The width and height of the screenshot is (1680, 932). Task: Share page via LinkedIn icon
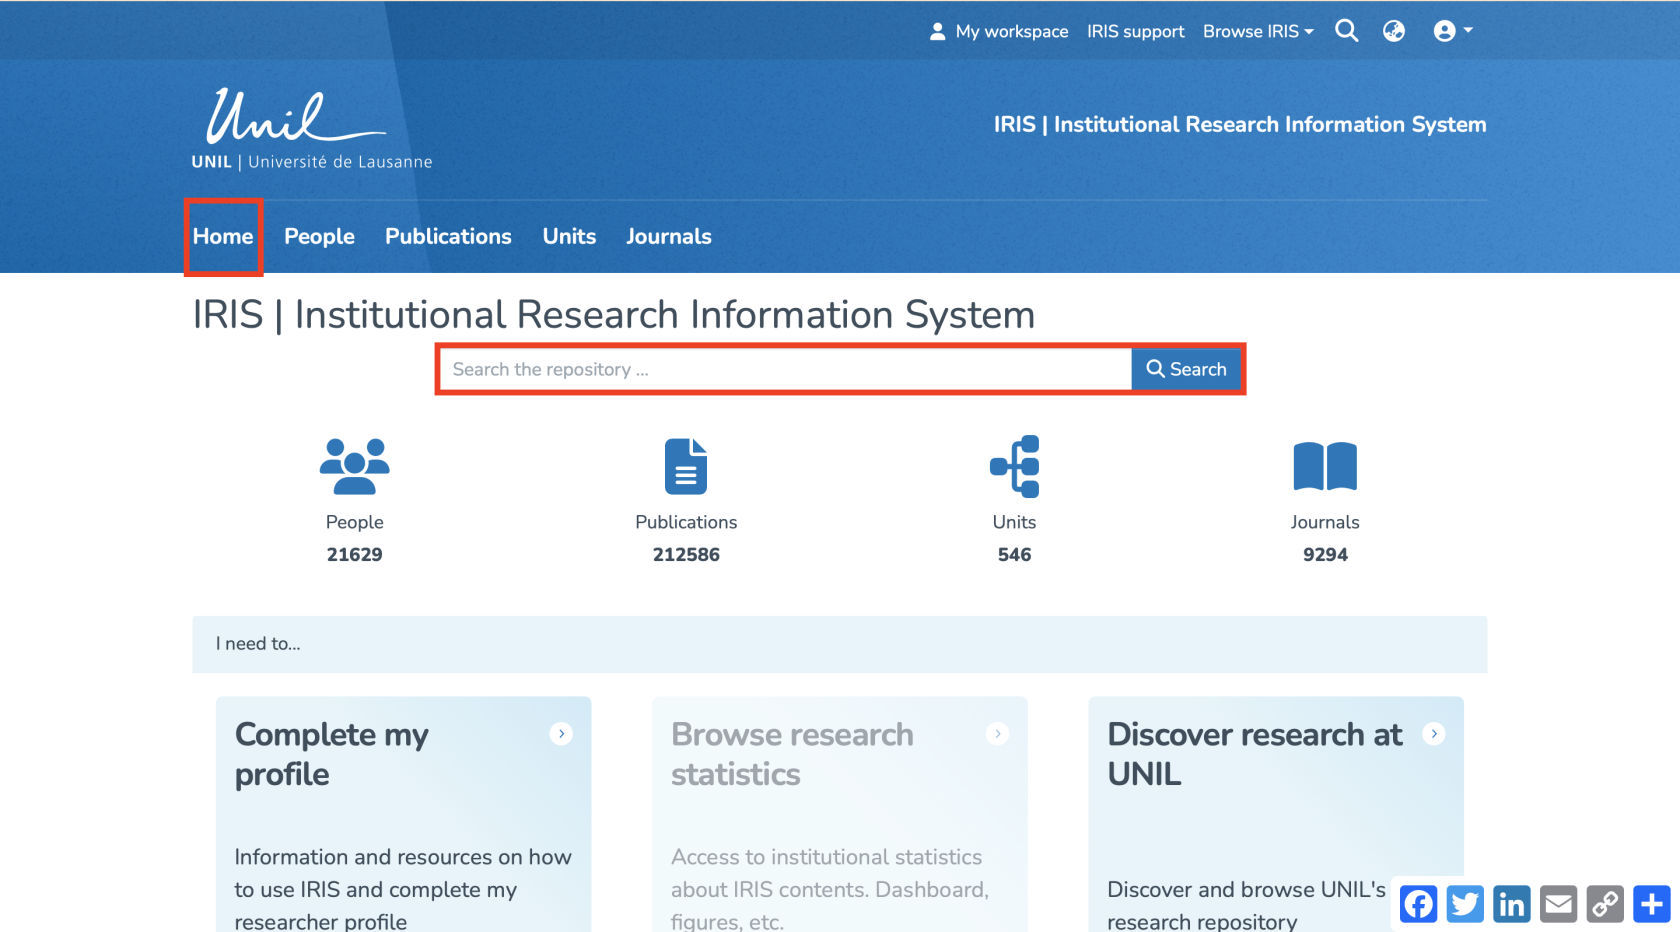1511,904
